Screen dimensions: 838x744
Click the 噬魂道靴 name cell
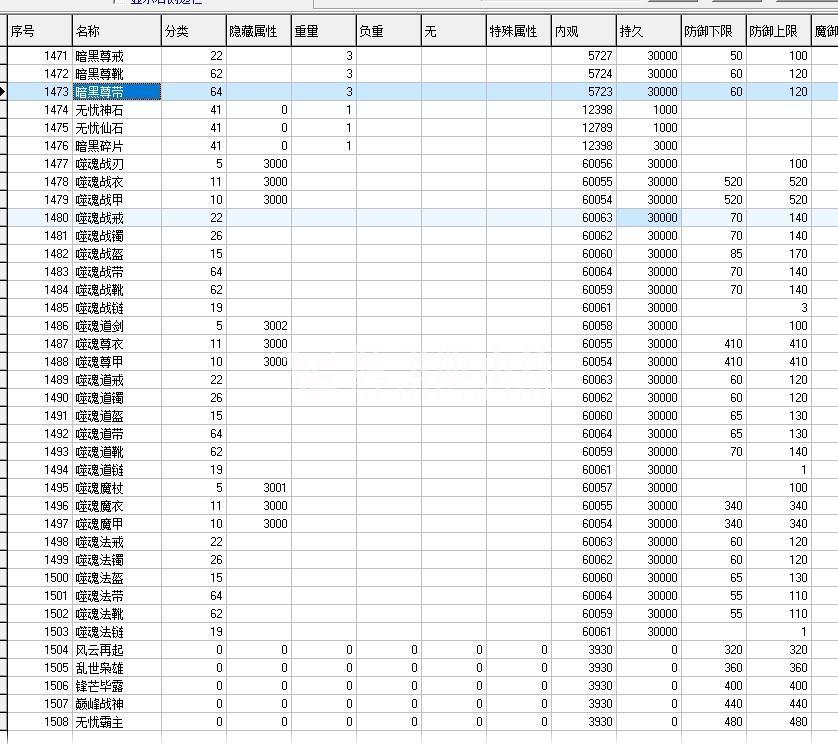(x=117, y=452)
